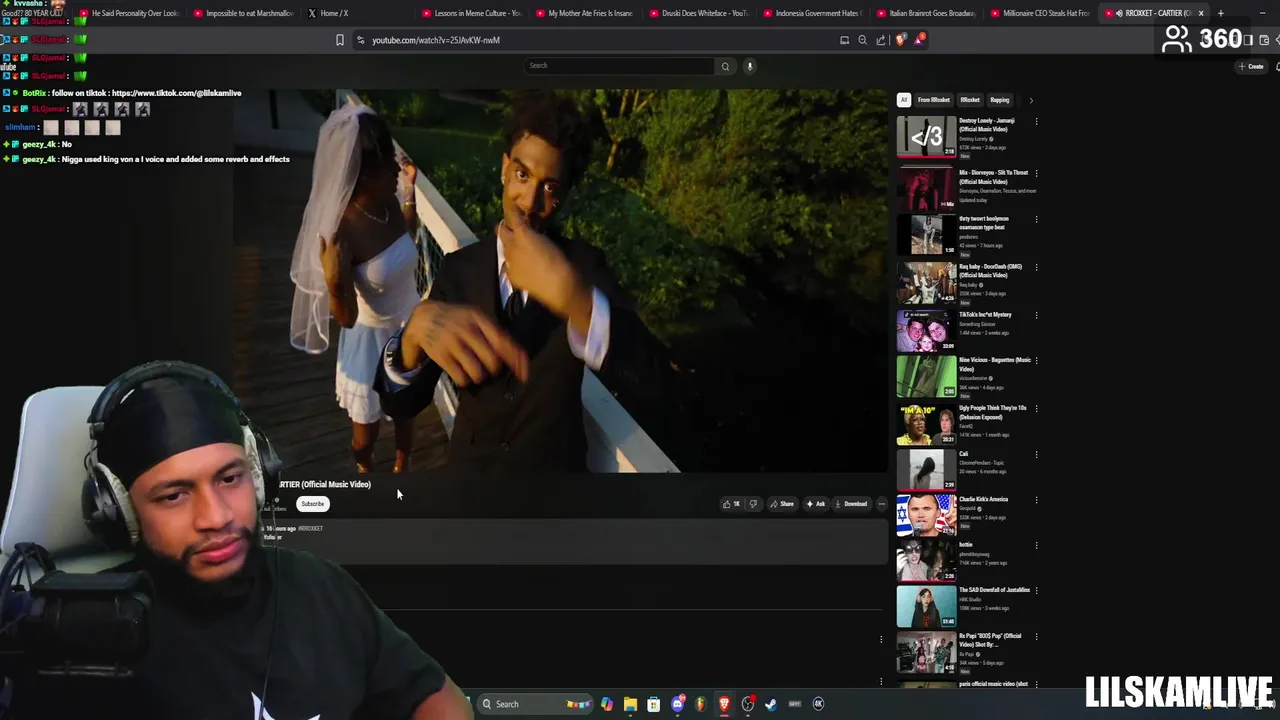This screenshot has height=720, width=1280.
Task: Open the 4K app icon in the taskbar
Action: click(x=818, y=704)
